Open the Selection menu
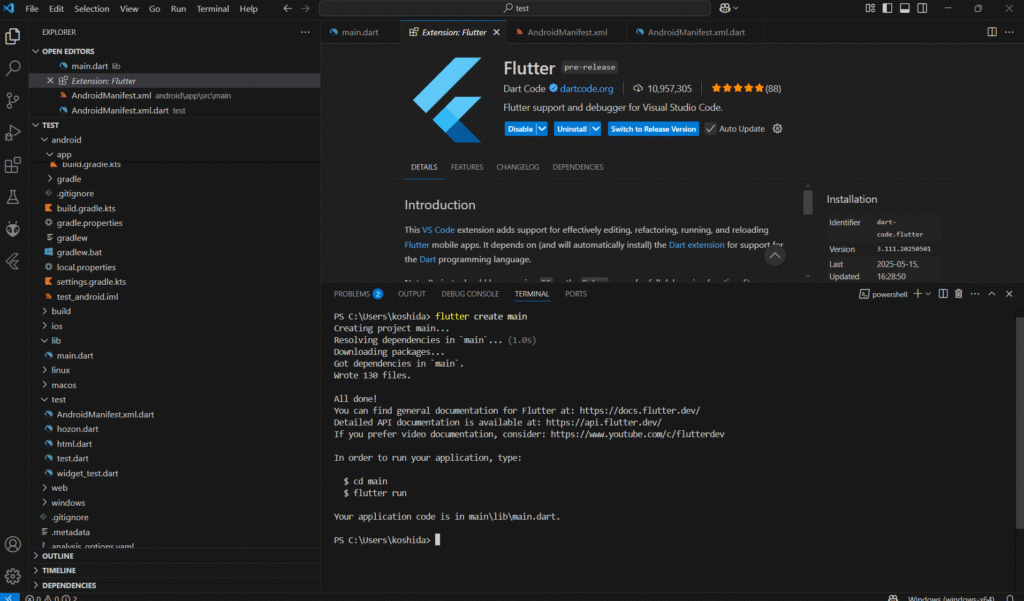 (91, 8)
